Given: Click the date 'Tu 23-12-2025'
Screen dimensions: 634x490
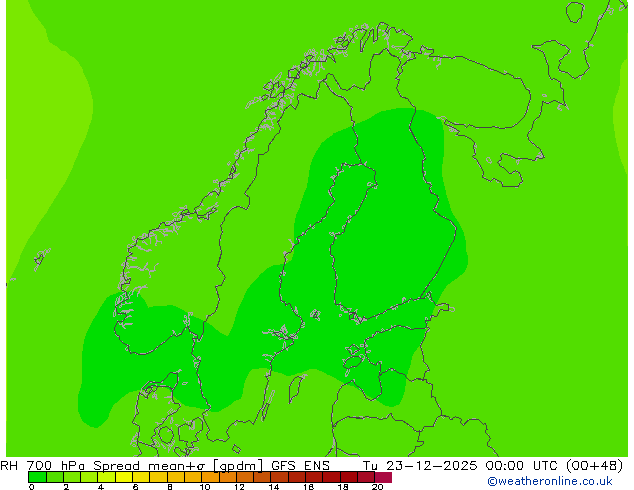Looking at the screenshot, I should pos(420,466).
